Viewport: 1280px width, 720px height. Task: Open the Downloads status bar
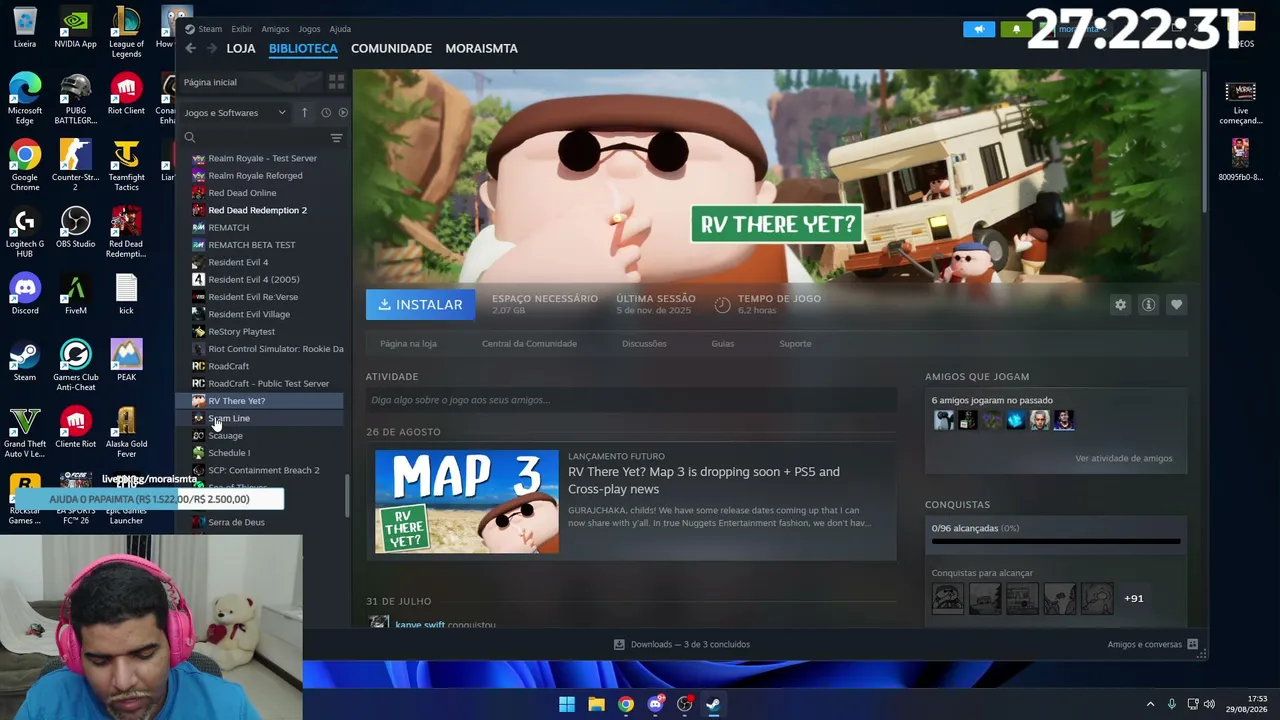point(682,645)
